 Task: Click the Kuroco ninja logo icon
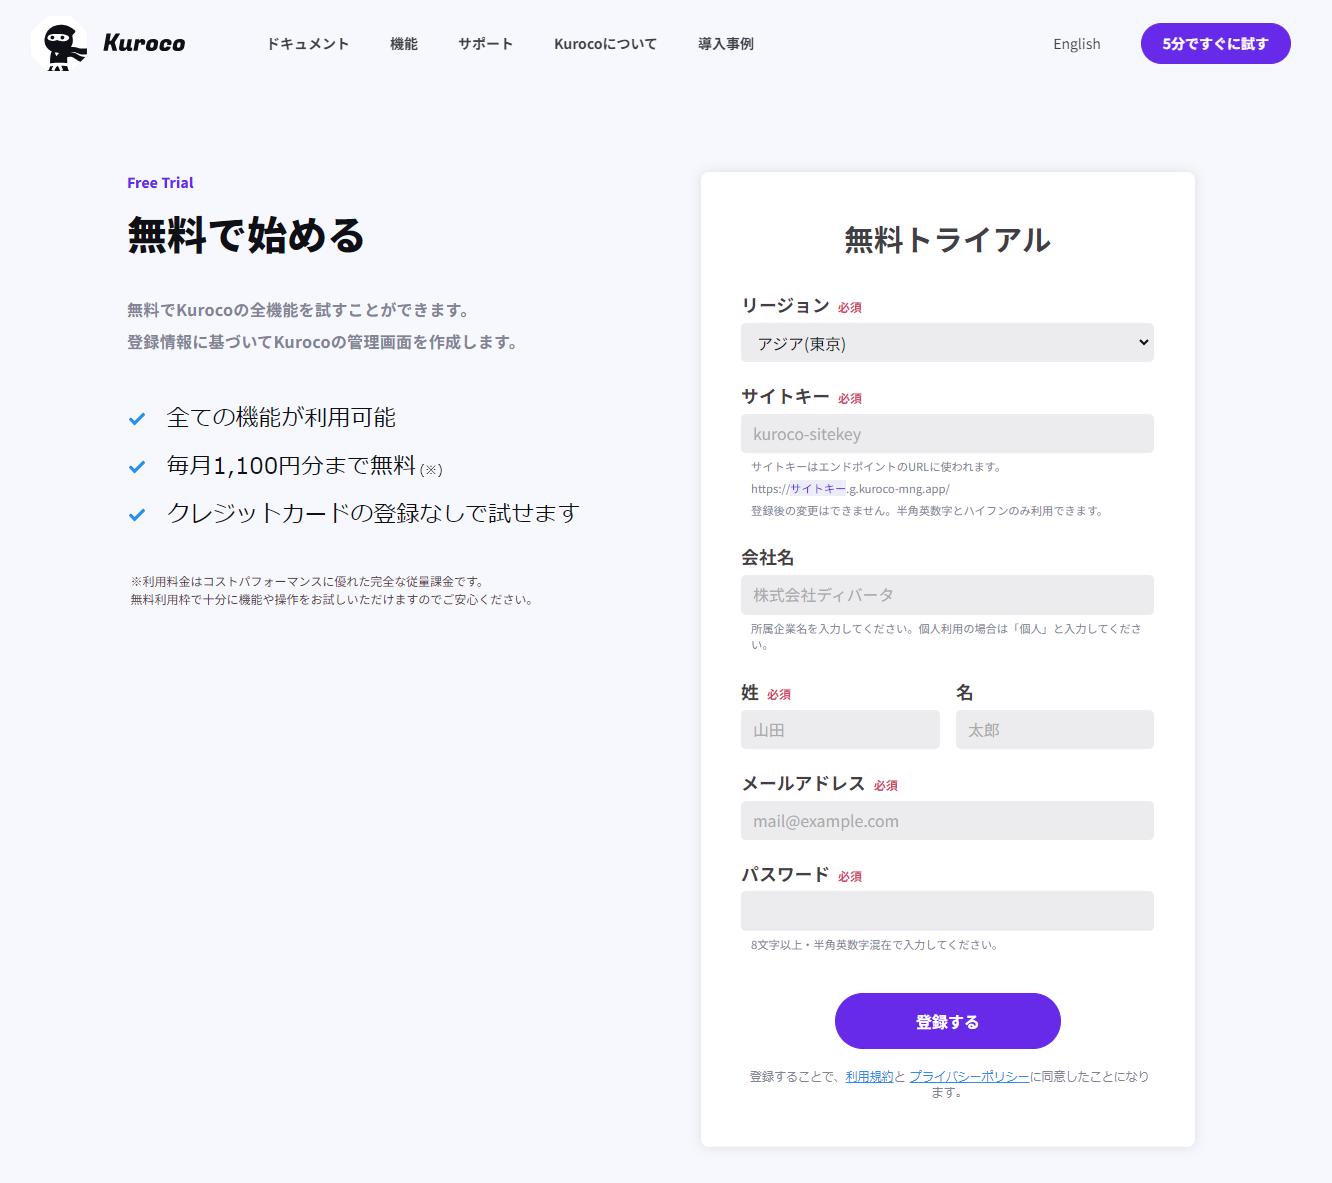coord(59,44)
